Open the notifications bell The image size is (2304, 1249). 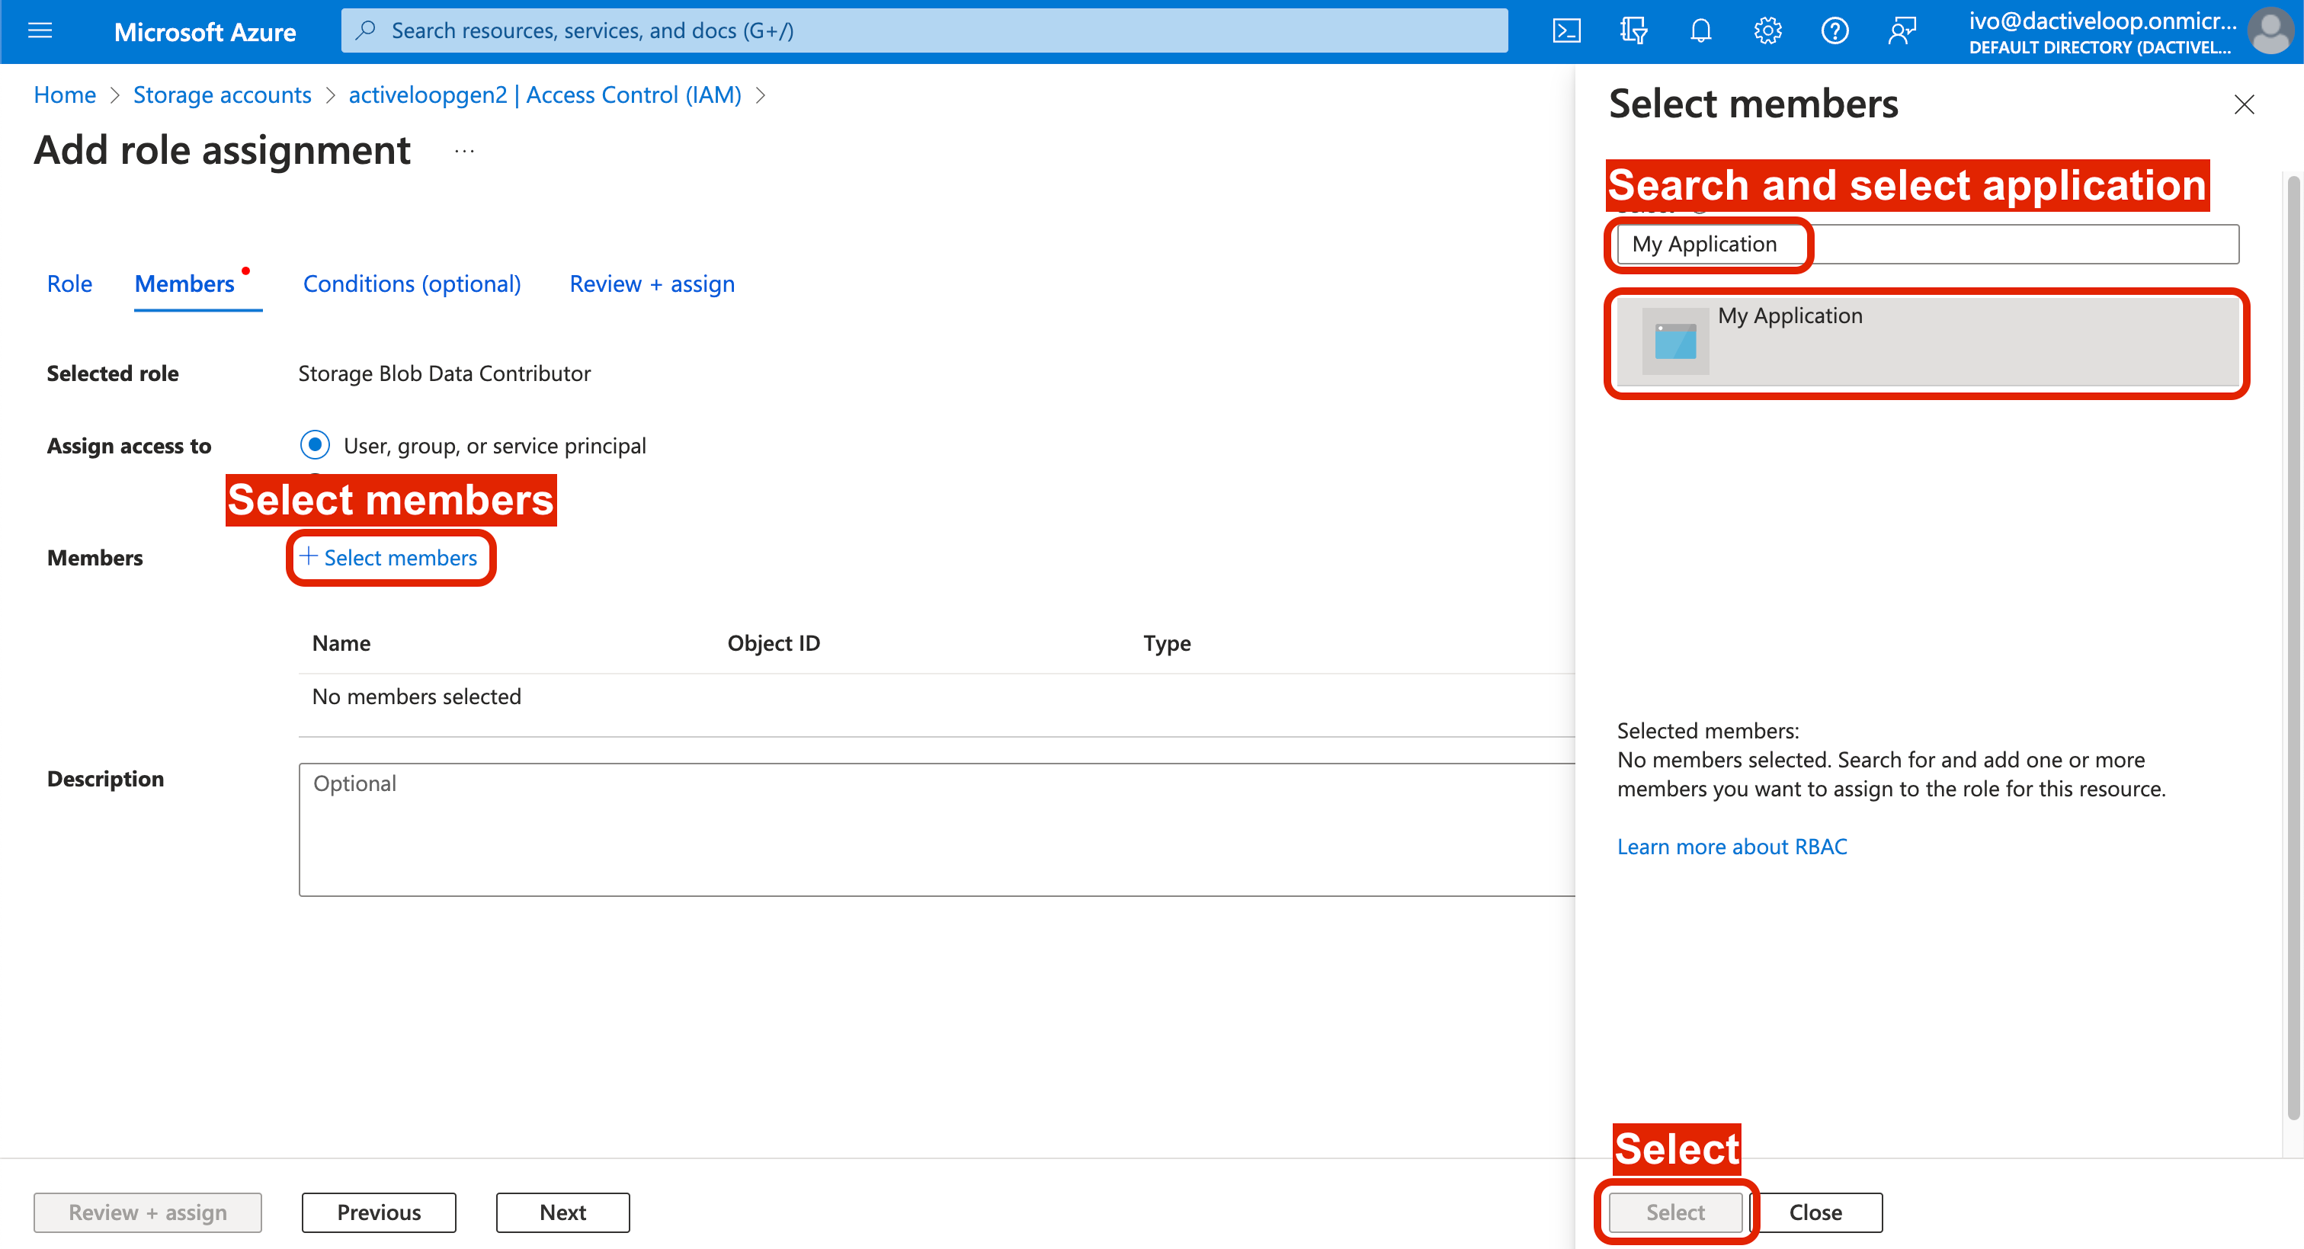[1700, 31]
